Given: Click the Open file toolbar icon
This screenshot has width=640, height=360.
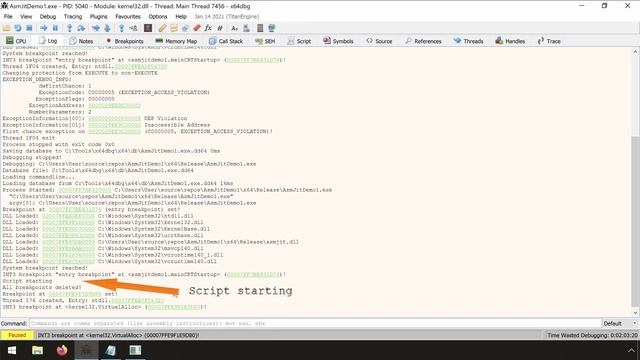Looking at the screenshot, I should pos(7,28).
